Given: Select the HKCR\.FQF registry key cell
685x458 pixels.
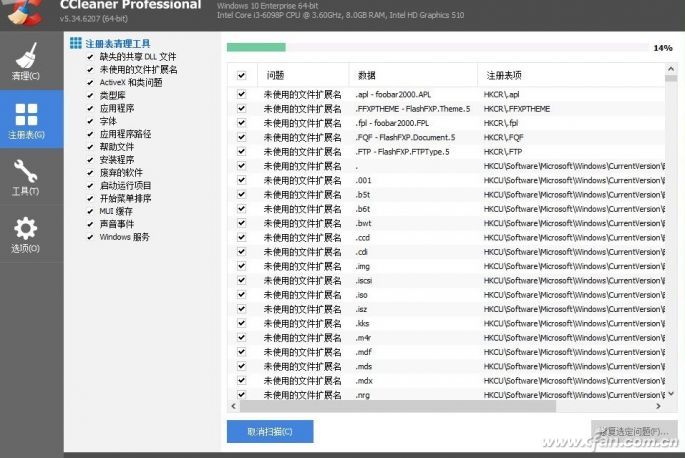Looking at the screenshot, I should 503,137.
